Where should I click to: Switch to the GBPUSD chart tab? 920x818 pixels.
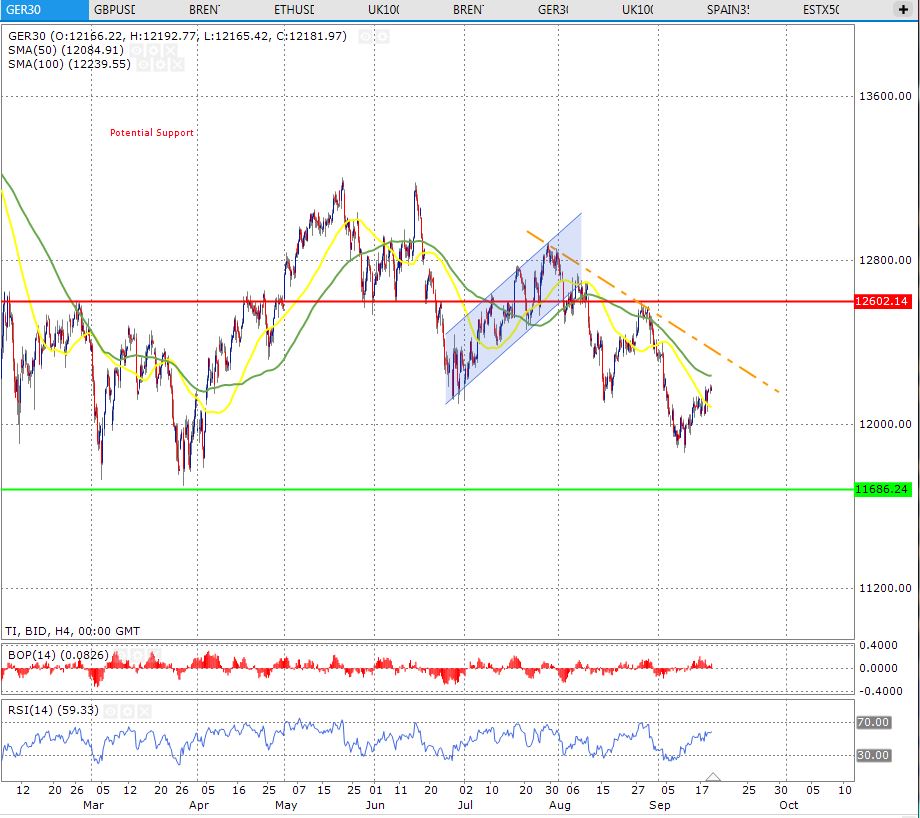(x=114, y=9)
